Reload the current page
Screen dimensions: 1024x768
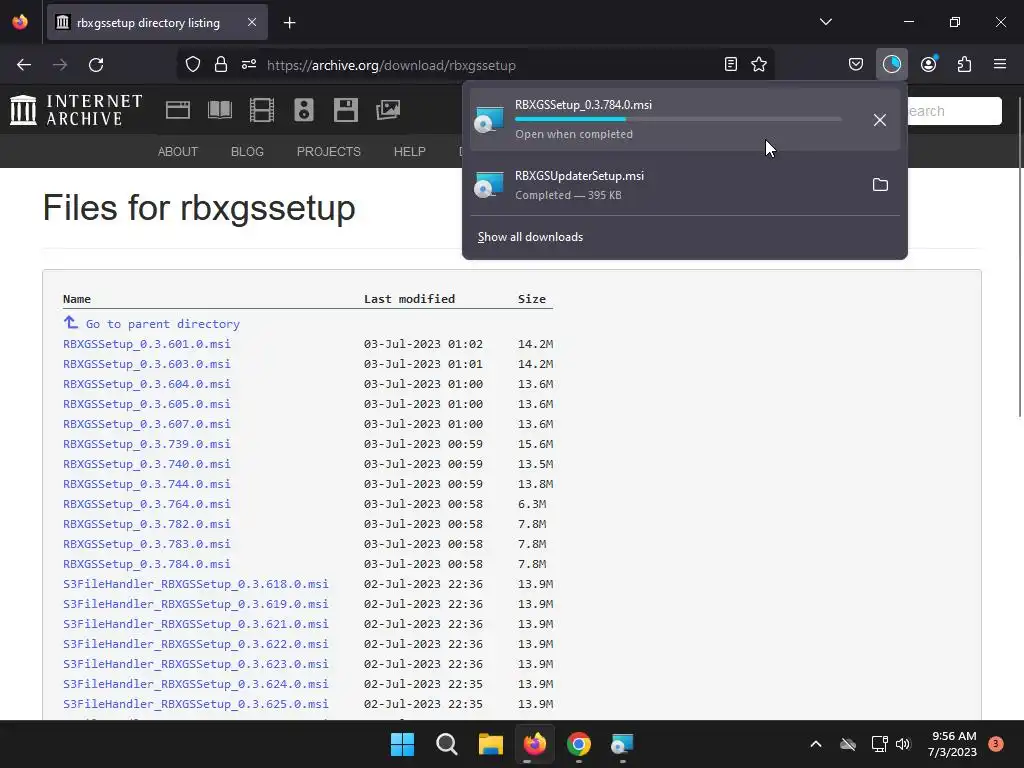(96, 64)
